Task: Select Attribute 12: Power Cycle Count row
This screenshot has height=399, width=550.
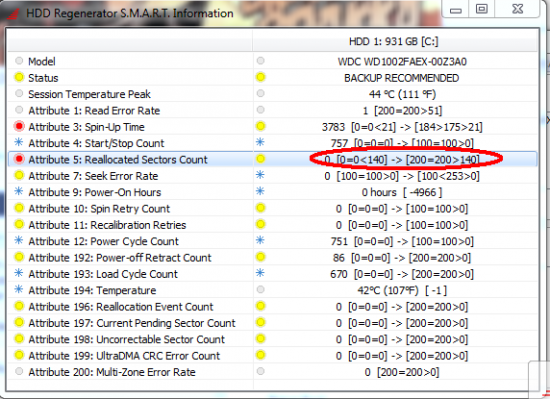Action: tap(273, 241)
